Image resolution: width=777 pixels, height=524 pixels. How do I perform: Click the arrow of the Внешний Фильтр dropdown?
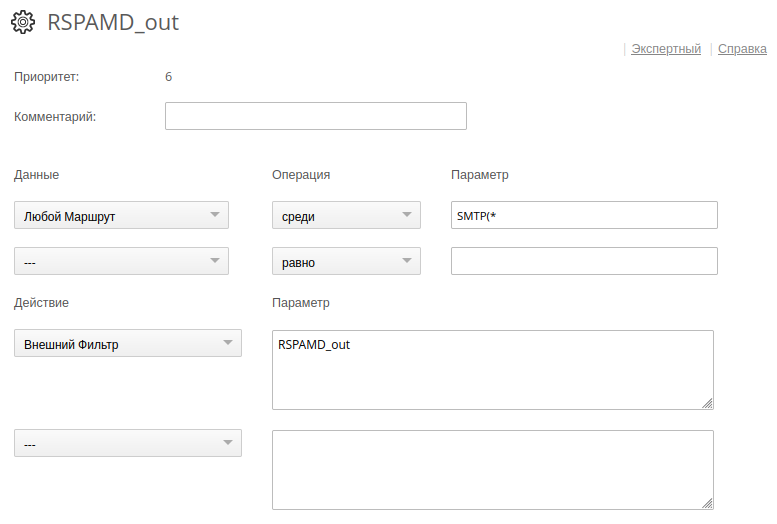[228, 343]
